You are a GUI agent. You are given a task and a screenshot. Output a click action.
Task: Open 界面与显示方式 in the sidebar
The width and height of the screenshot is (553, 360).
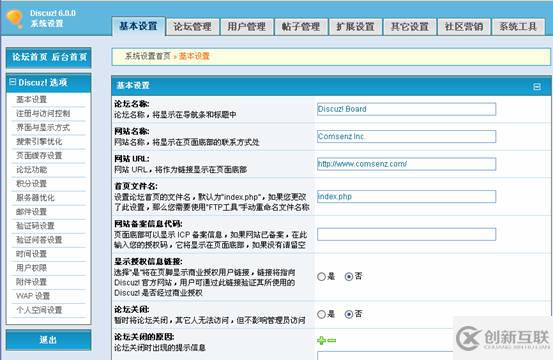(x=43, y=128)
